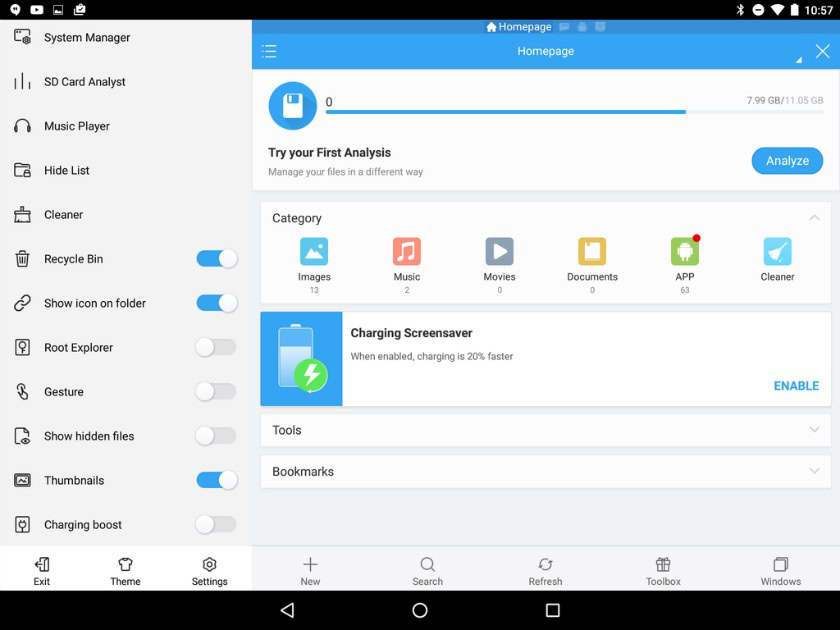Expand the Tools section
This screenshot has height=630, width=840.
(x=545, y=430)
